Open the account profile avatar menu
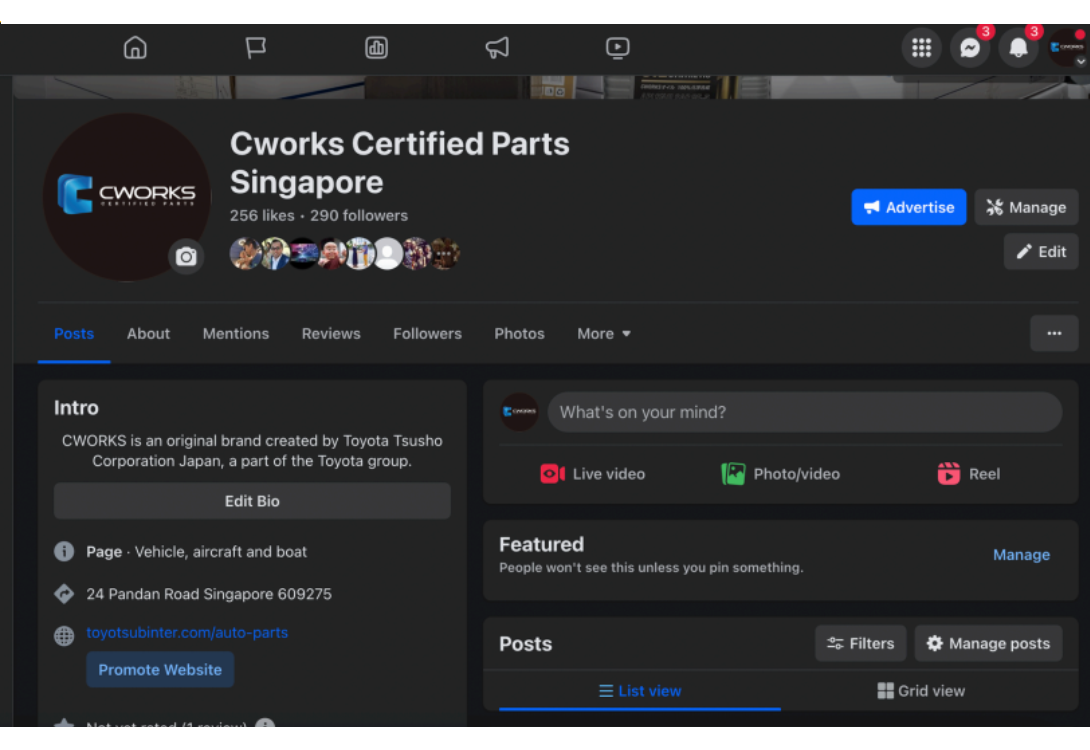This screenshot has width=1090, height=750. [x=1067, y=48]
